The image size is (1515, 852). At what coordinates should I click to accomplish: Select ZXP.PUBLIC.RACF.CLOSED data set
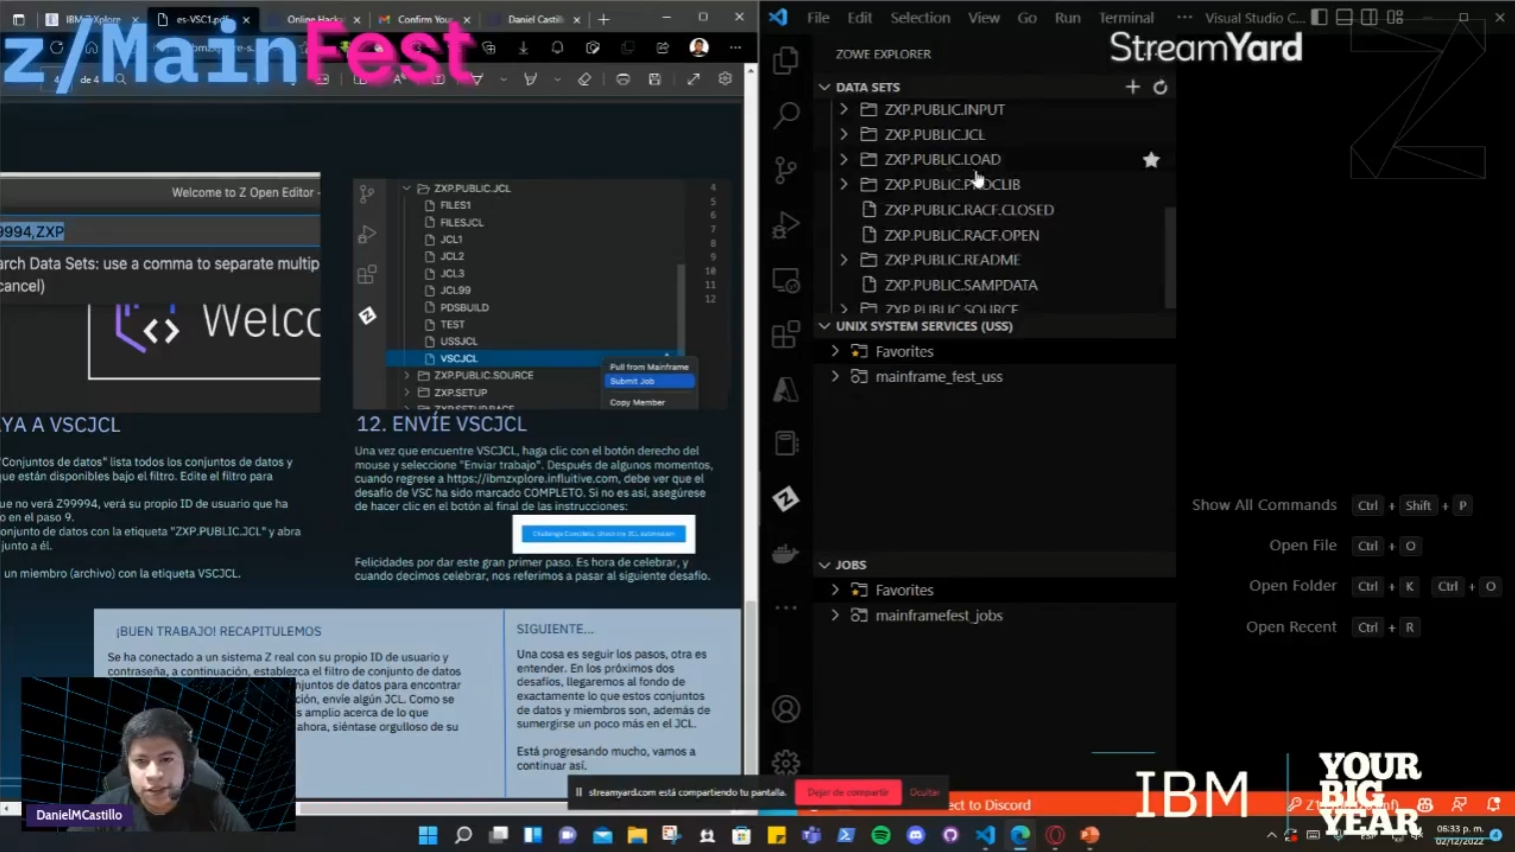click(969, 210)
